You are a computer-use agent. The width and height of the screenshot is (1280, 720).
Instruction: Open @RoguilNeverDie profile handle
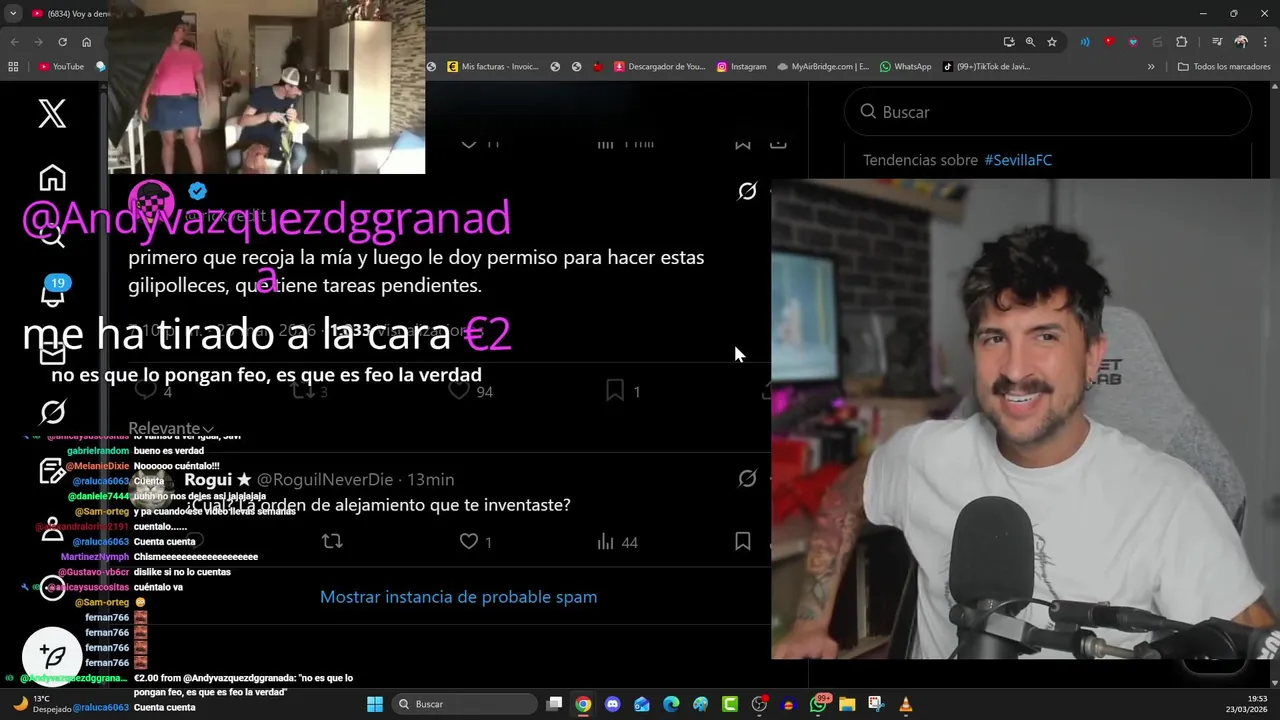[326, 479]
